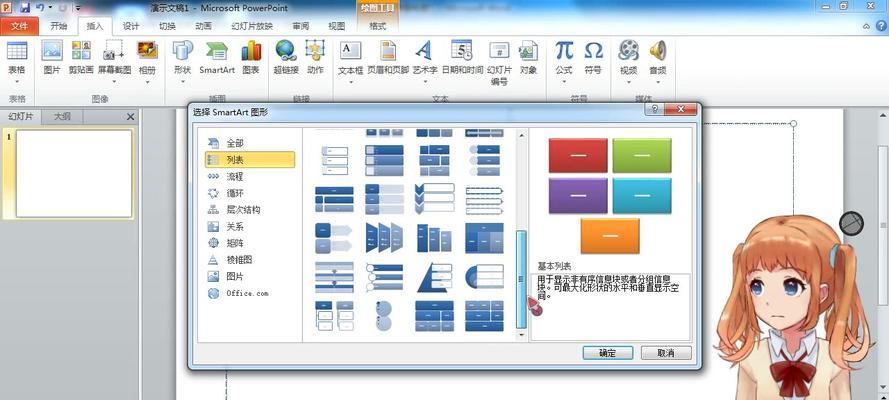Switch to the 切换 transitions tab

click(x=167, y=26)
